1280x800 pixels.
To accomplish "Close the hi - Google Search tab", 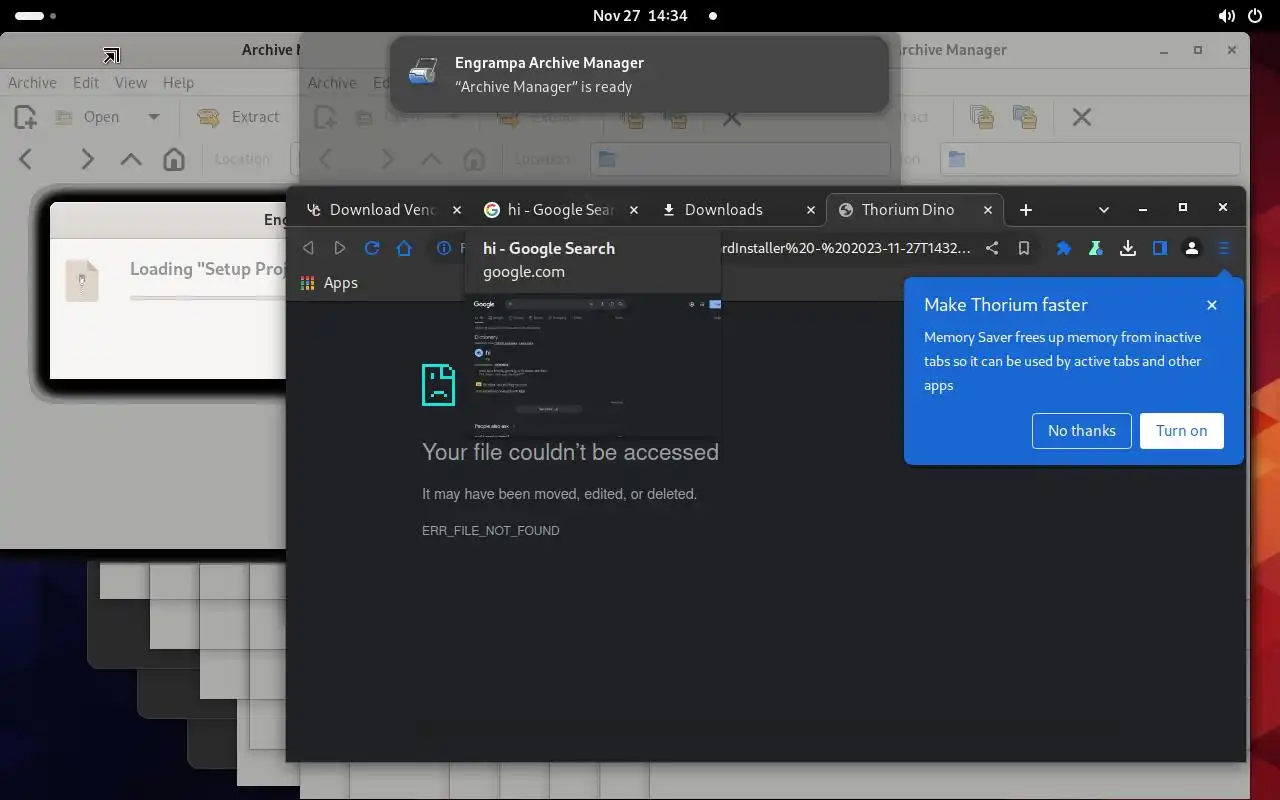I will point(633,210).
